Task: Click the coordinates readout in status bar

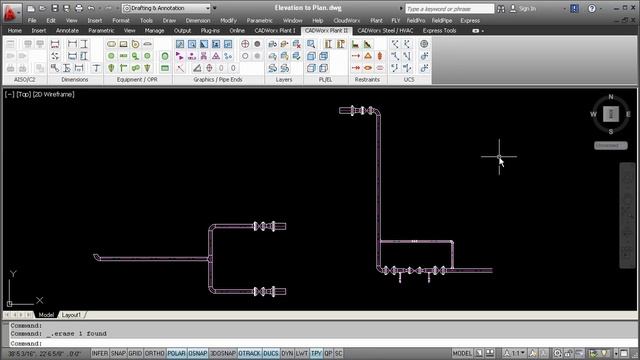Action: tap(44, 353)
